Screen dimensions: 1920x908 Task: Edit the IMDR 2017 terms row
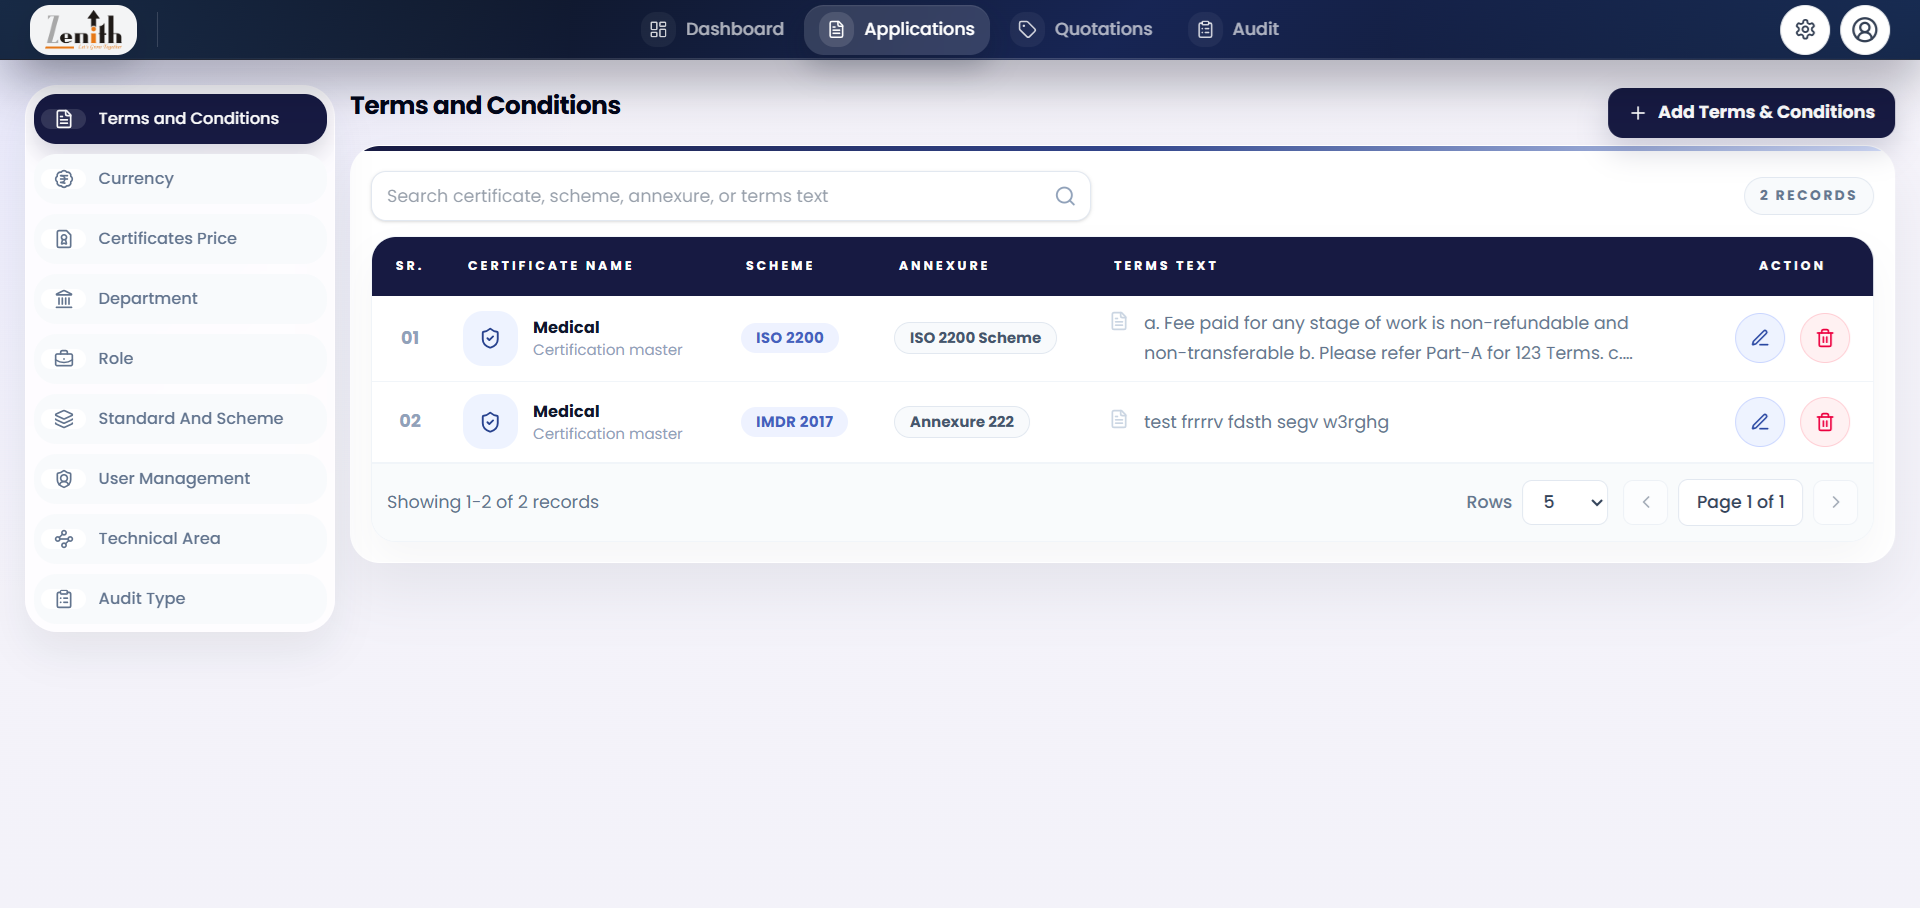pos(1760,422)
